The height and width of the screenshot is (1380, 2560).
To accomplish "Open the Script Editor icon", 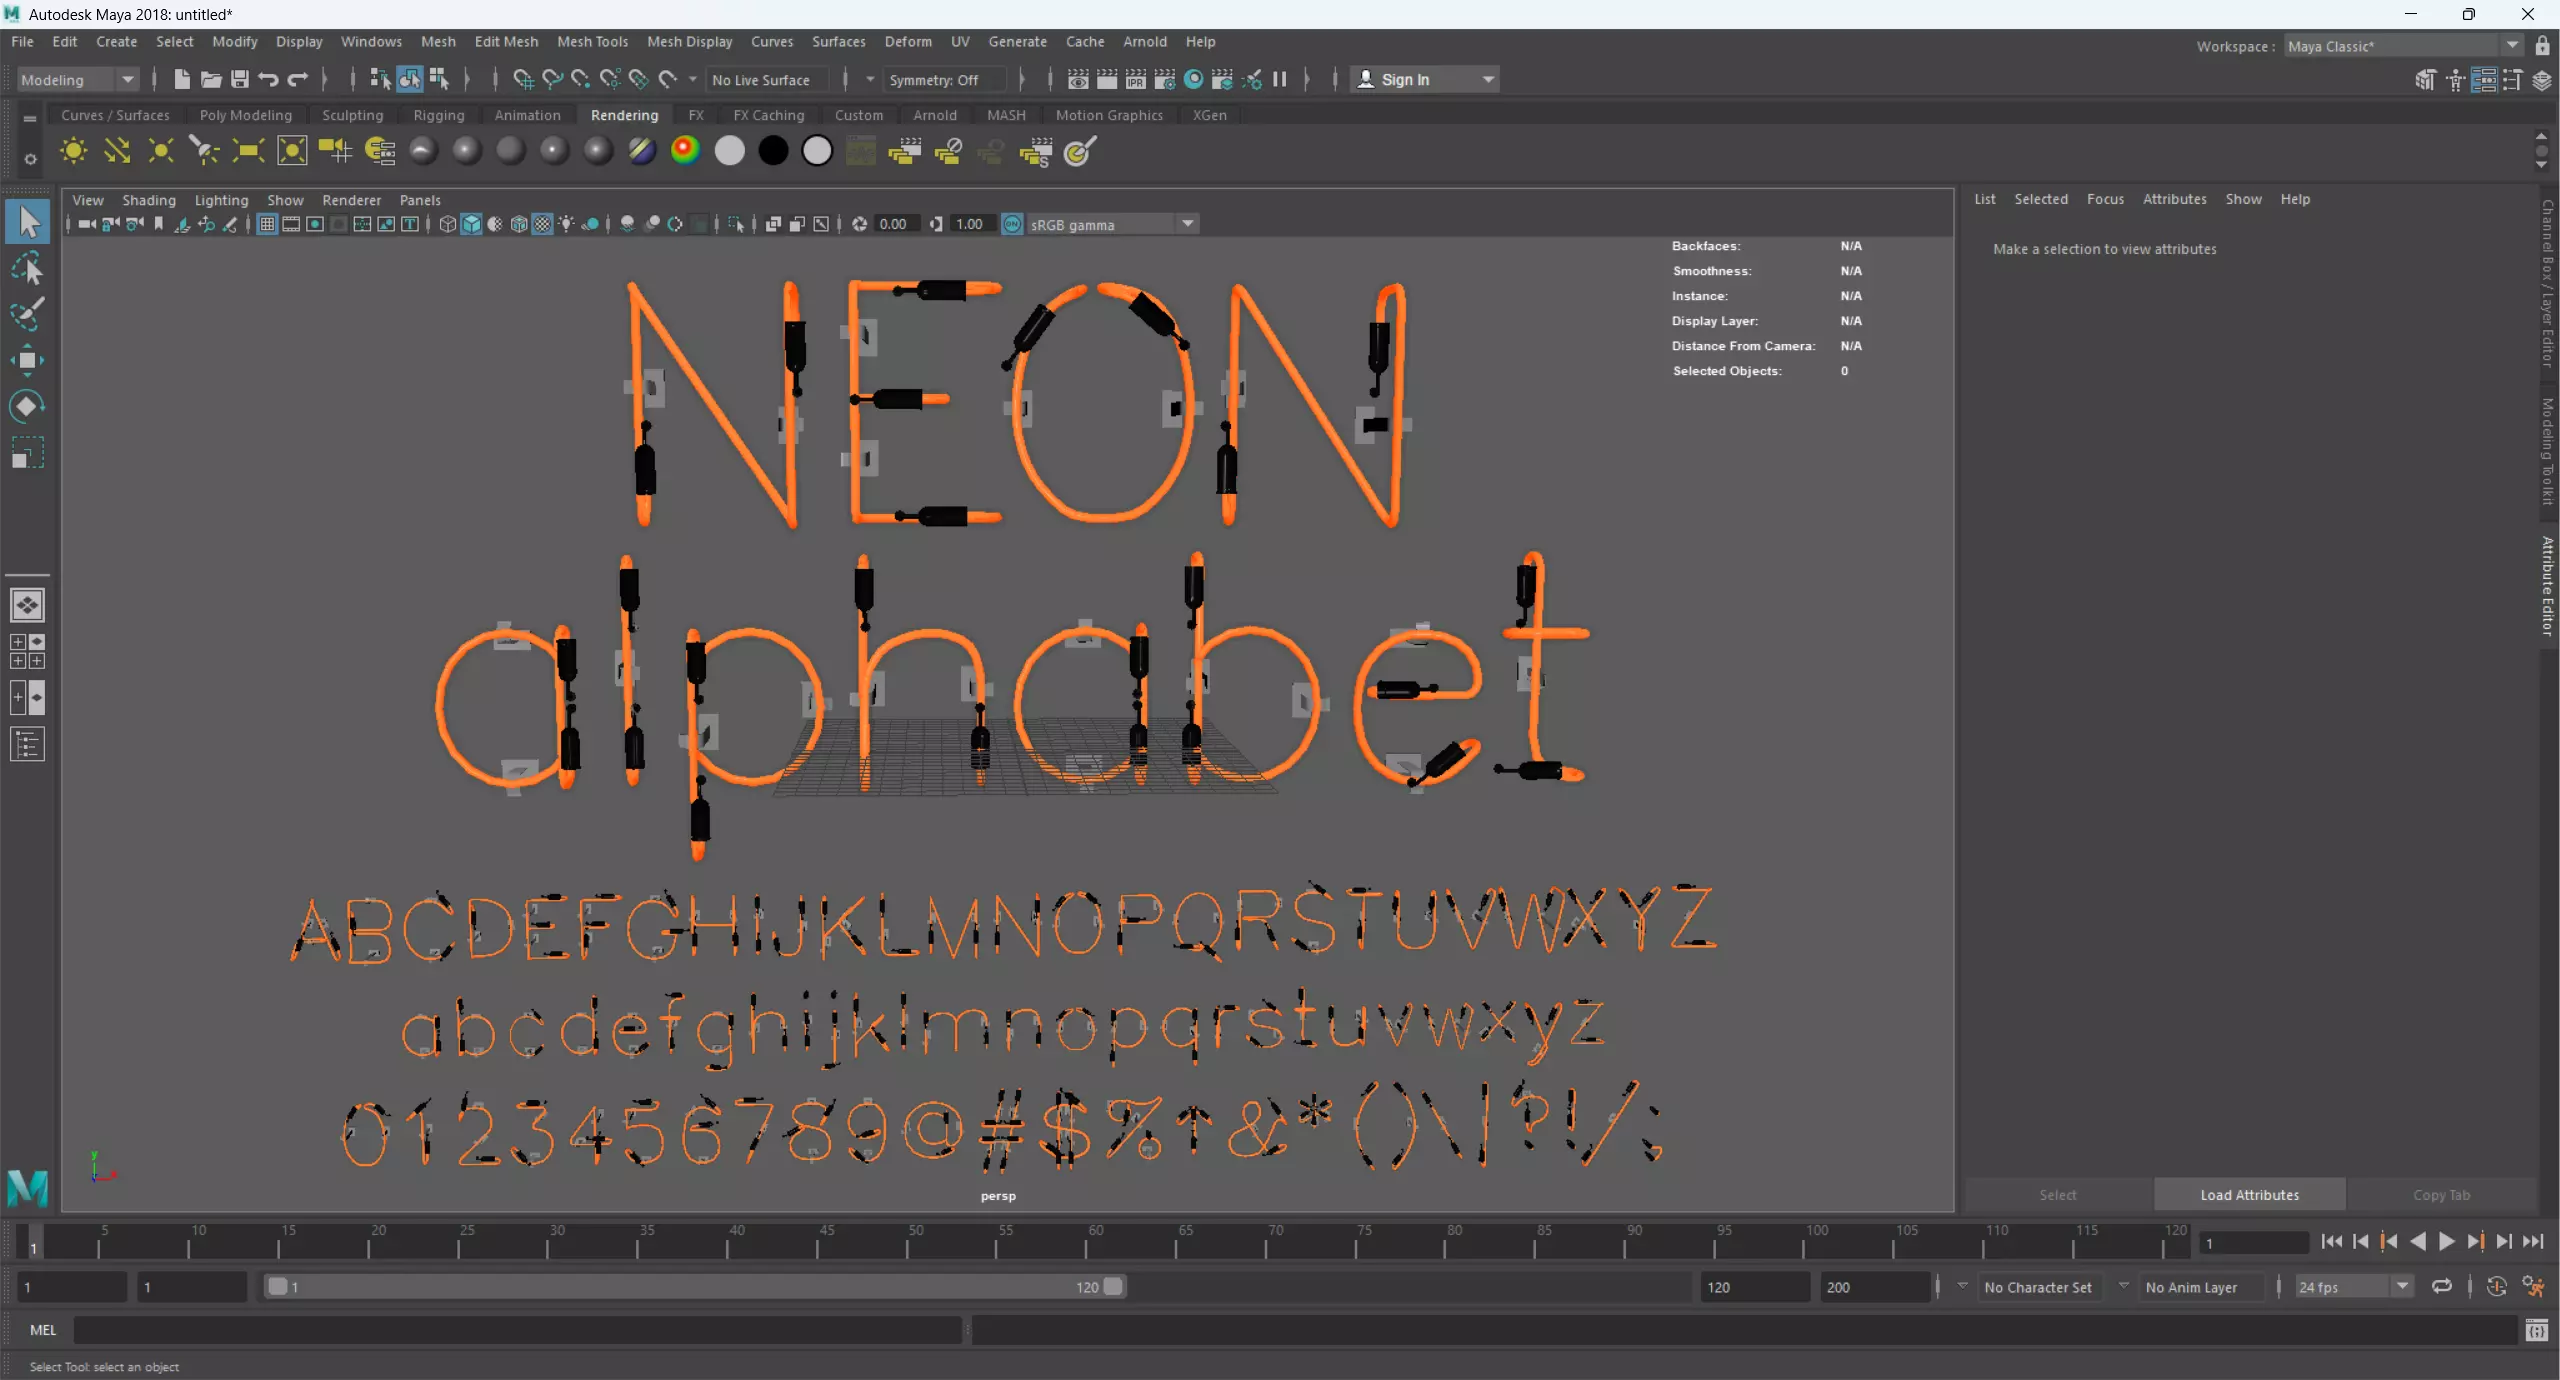I will coord(2537,1331).
